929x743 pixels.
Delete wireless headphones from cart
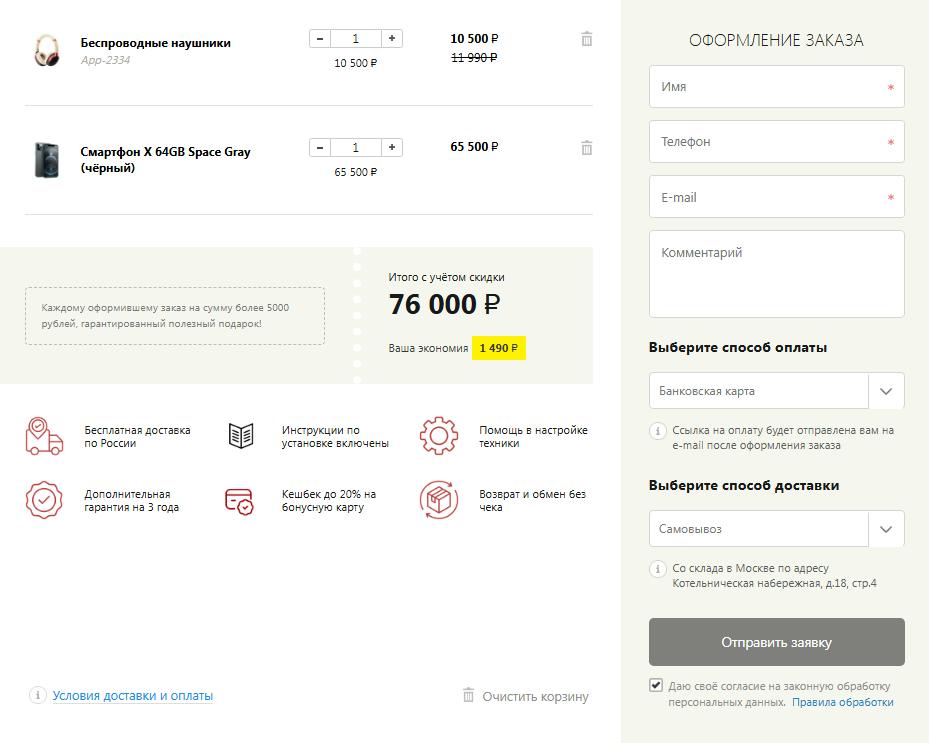click(x=587, y=39)
